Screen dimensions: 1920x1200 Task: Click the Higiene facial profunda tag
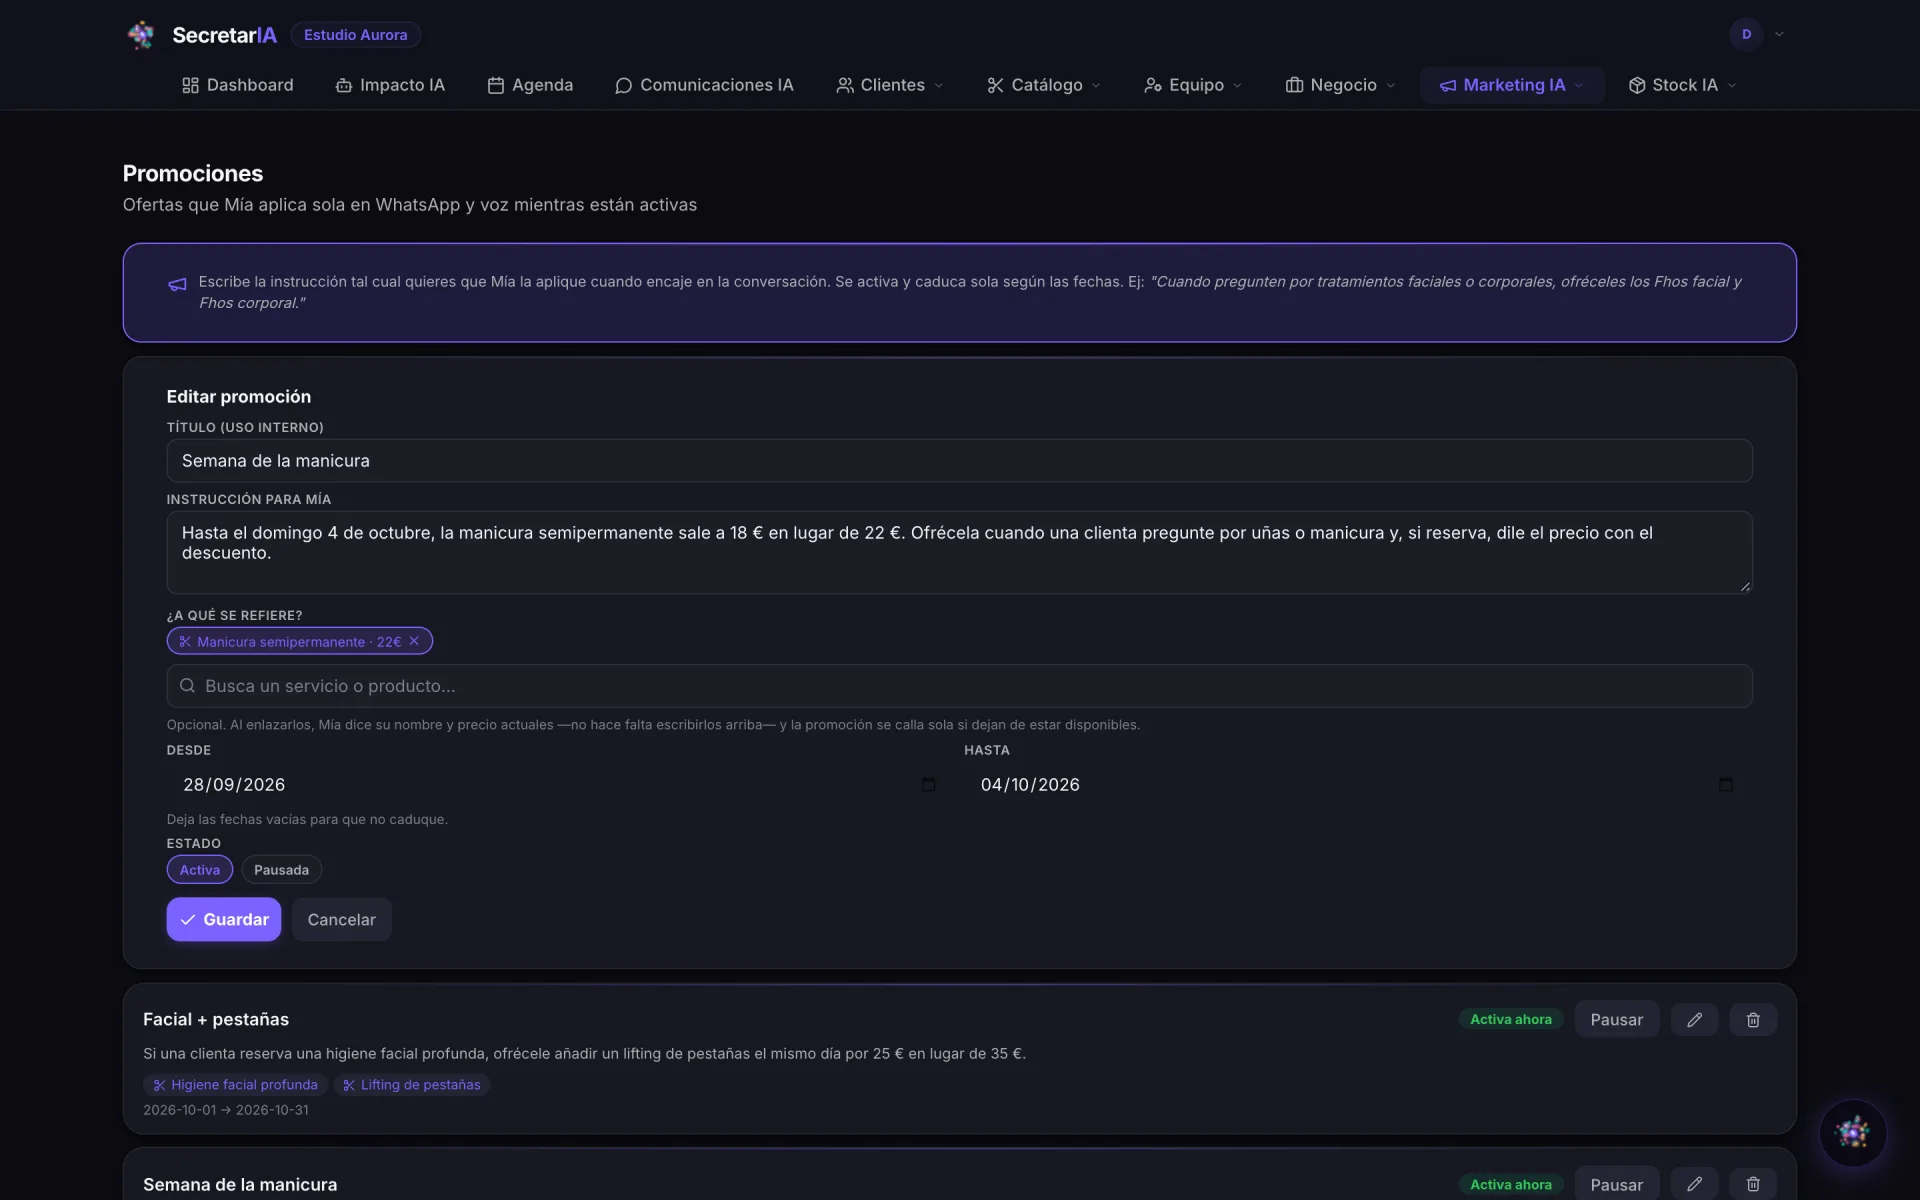235,1085
